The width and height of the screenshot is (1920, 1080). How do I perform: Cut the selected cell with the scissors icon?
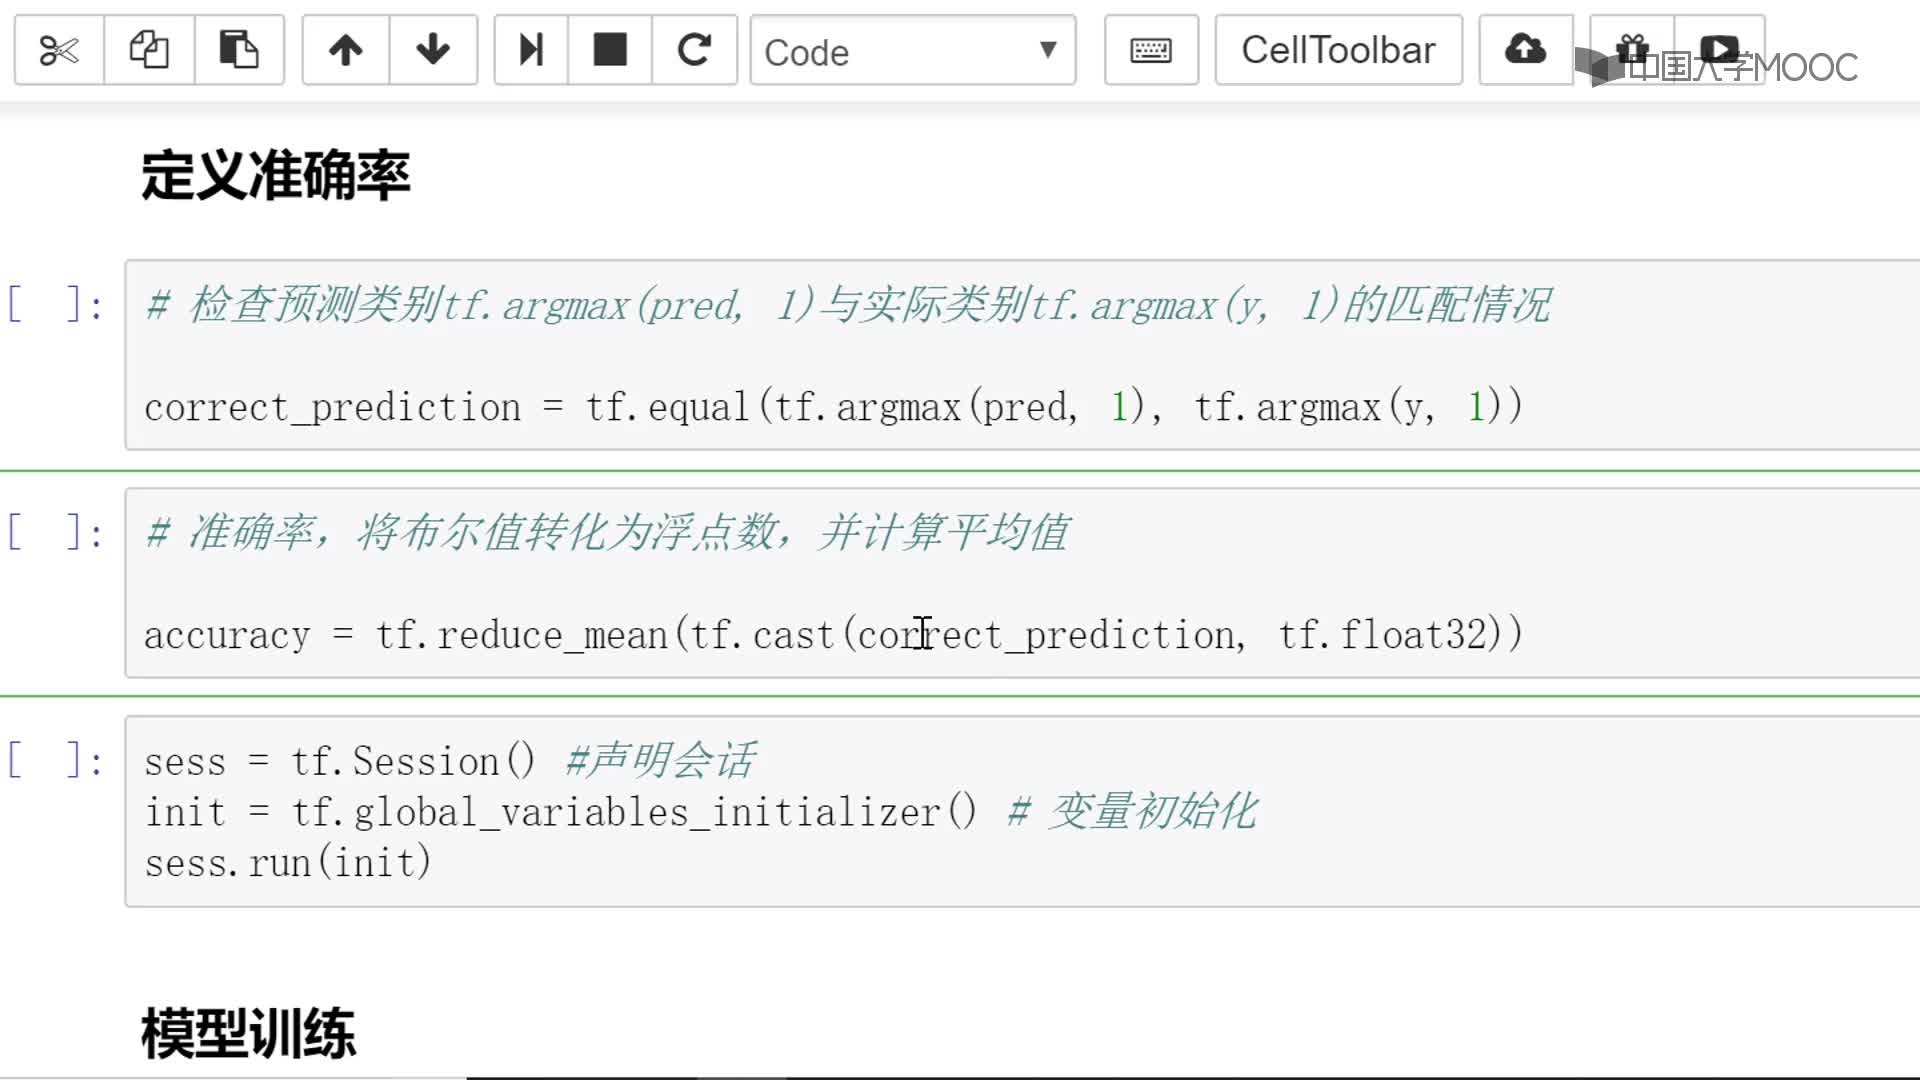pyautogui.click(x=59, y=50)
